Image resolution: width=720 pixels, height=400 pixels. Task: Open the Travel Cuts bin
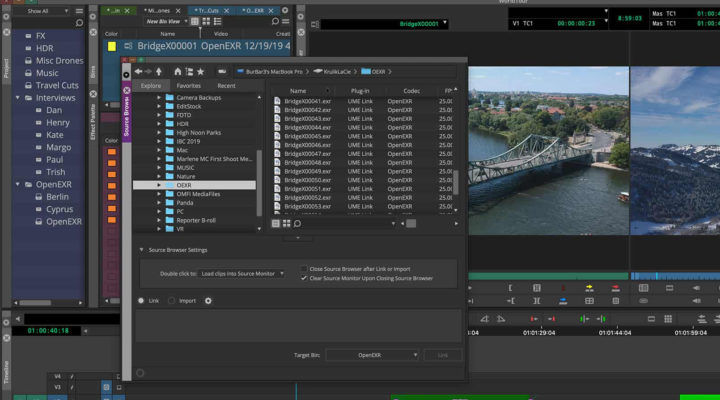[x=57, y=85]
